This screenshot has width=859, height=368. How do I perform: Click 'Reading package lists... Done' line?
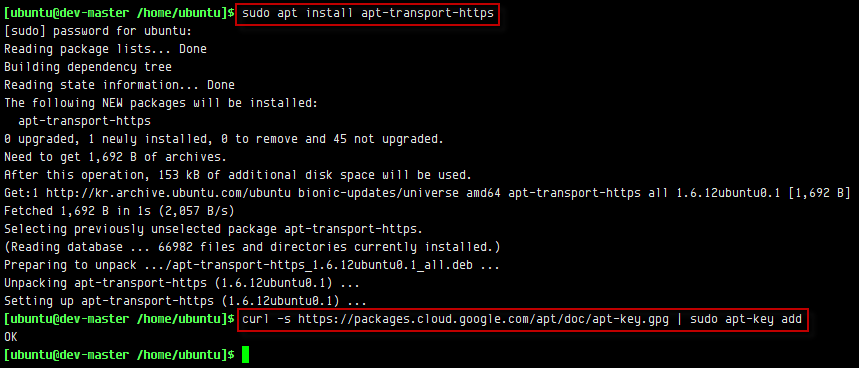(105, 49)
